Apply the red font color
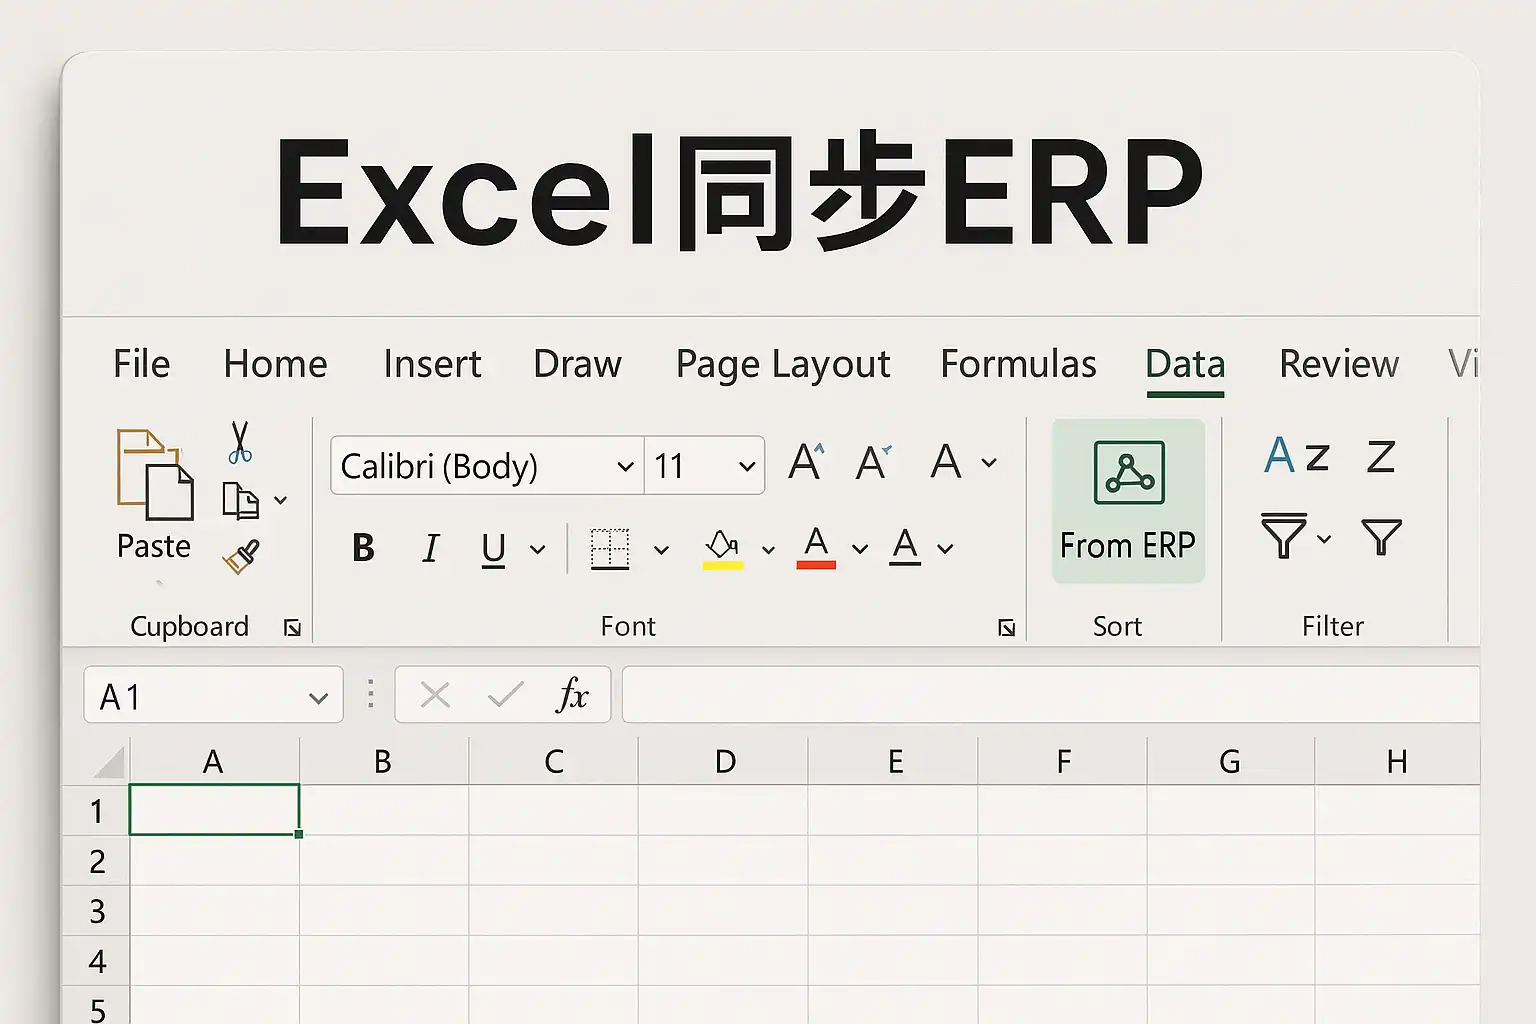The width and height of the screenshot is (1536, 1024). (816, 547)
